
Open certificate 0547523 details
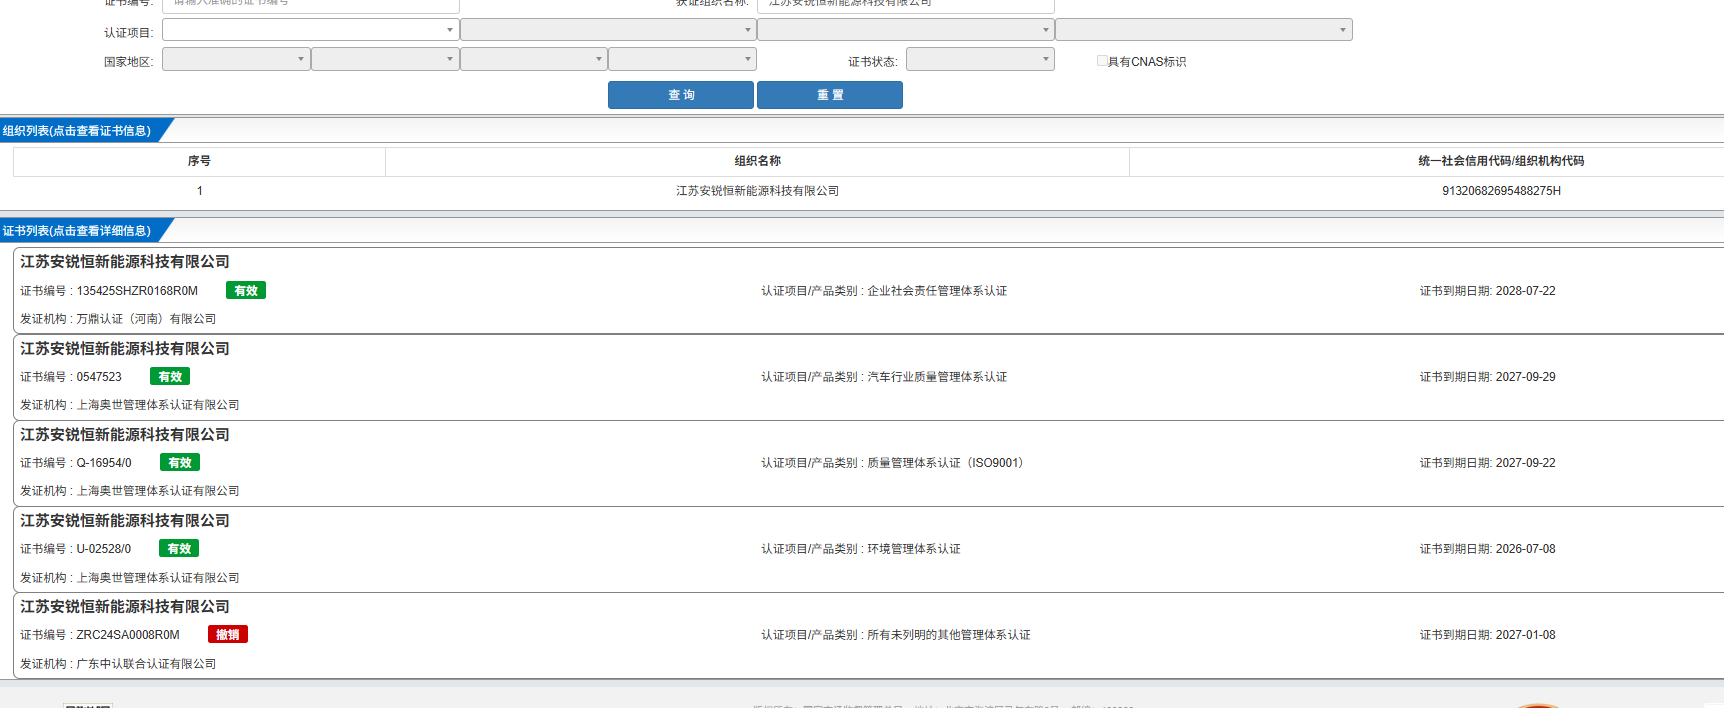coord(99,377)
